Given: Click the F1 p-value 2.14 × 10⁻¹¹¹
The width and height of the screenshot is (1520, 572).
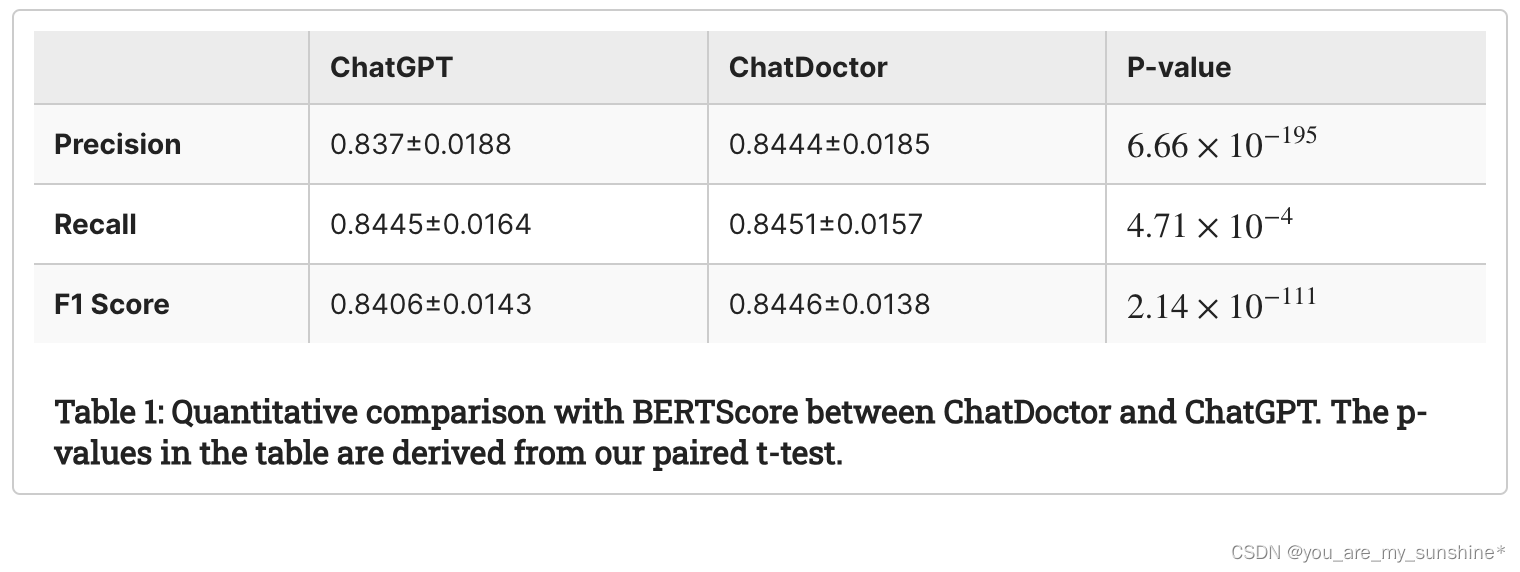Looking at the screenshot, I should [1221, 303].
